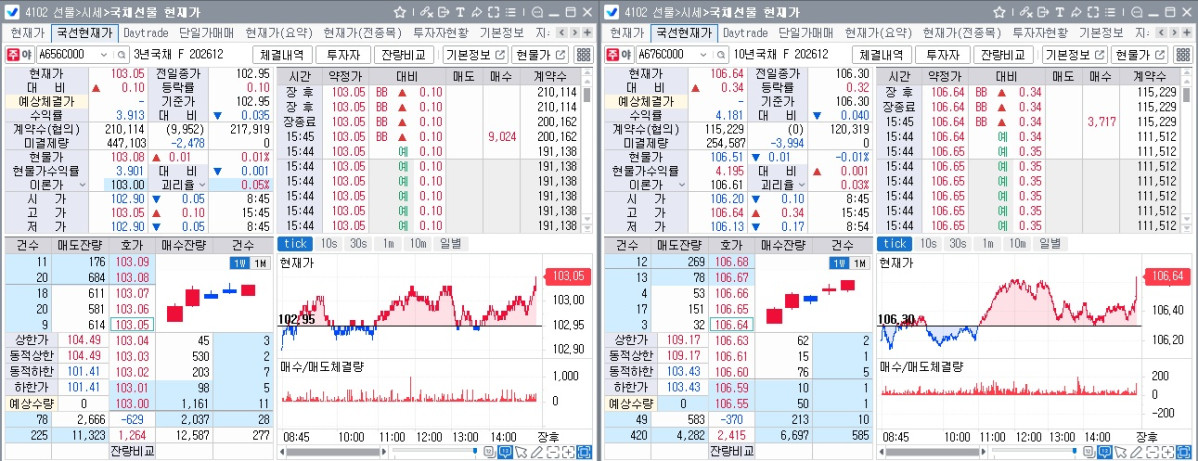1198x461 pixels.
Task: Show earlier tabs with left arrow, left window
Action: [x=561, y=33]
